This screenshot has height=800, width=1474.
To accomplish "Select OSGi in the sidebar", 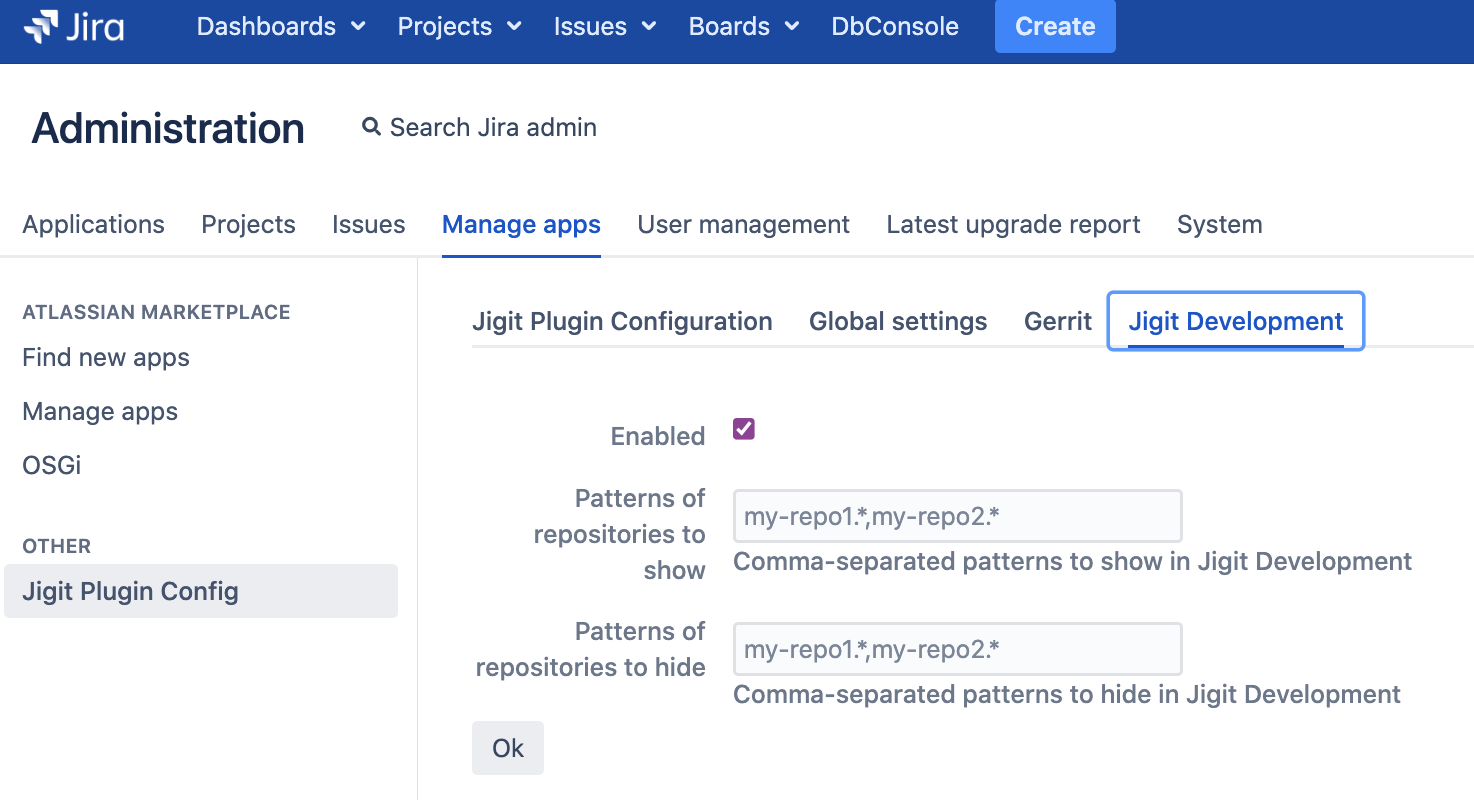I will coord(51,465).
